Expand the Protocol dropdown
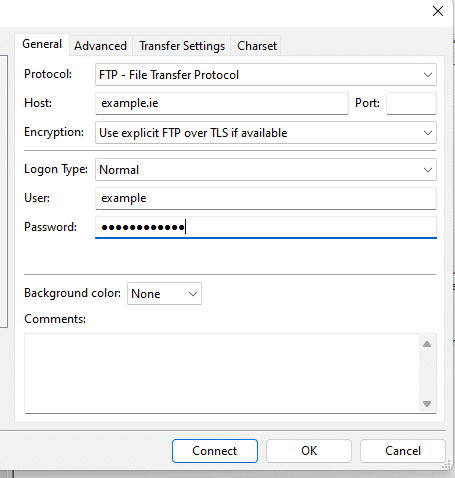 (266, 75)
